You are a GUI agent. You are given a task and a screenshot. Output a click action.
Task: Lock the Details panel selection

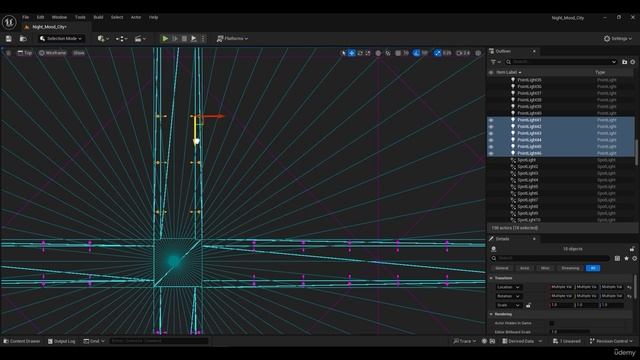(x=632, y=249)
